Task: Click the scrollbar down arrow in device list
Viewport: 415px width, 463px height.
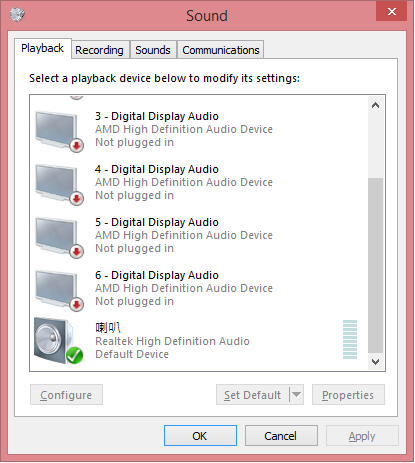Action: point(375,362)
